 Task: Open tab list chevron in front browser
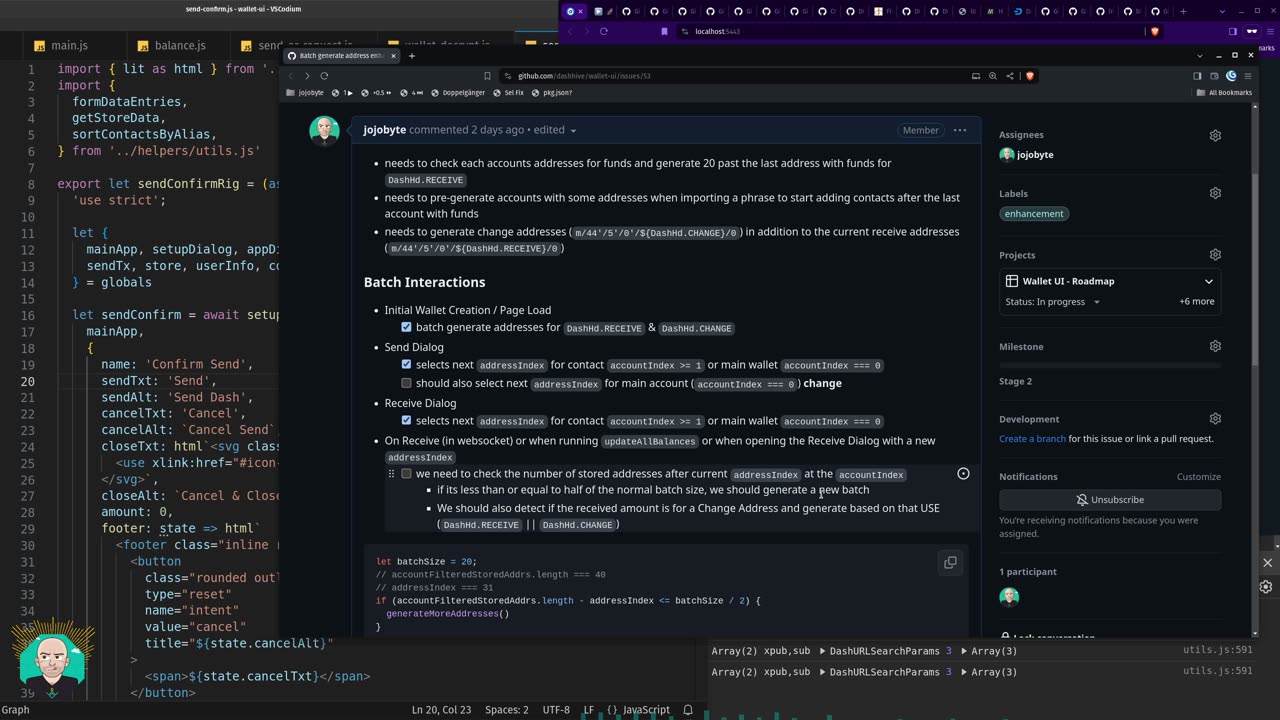(x=1198, y=56)
